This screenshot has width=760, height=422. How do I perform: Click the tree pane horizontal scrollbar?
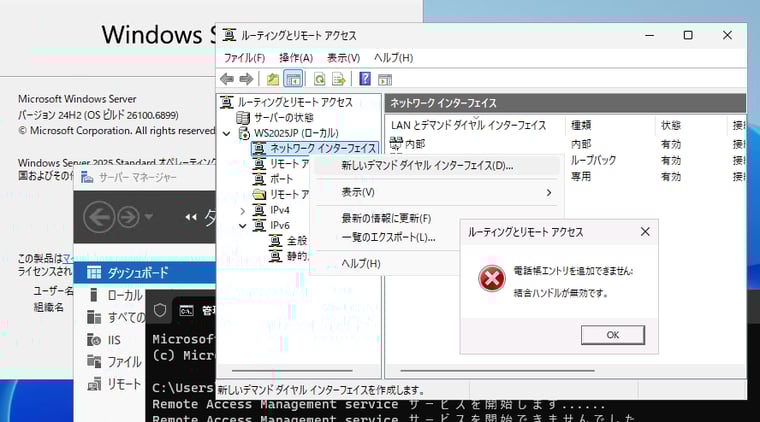(x=292, y=371)
